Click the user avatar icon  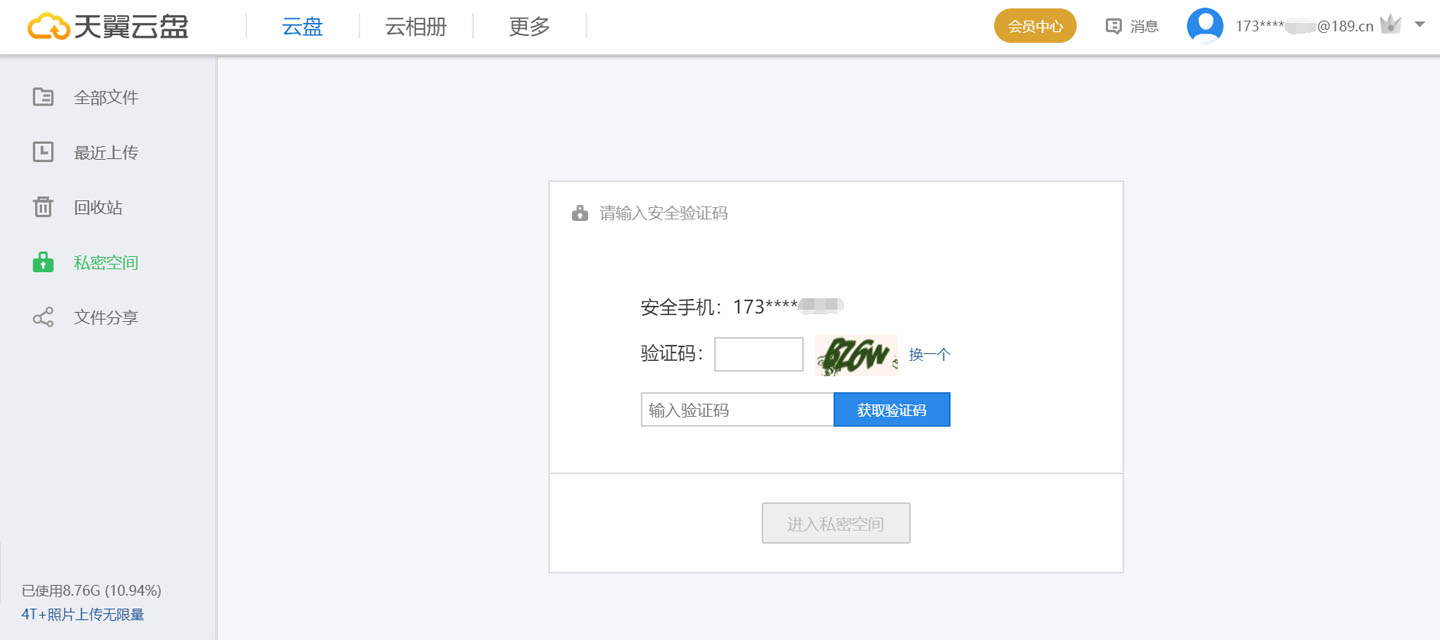(1204, 26)
